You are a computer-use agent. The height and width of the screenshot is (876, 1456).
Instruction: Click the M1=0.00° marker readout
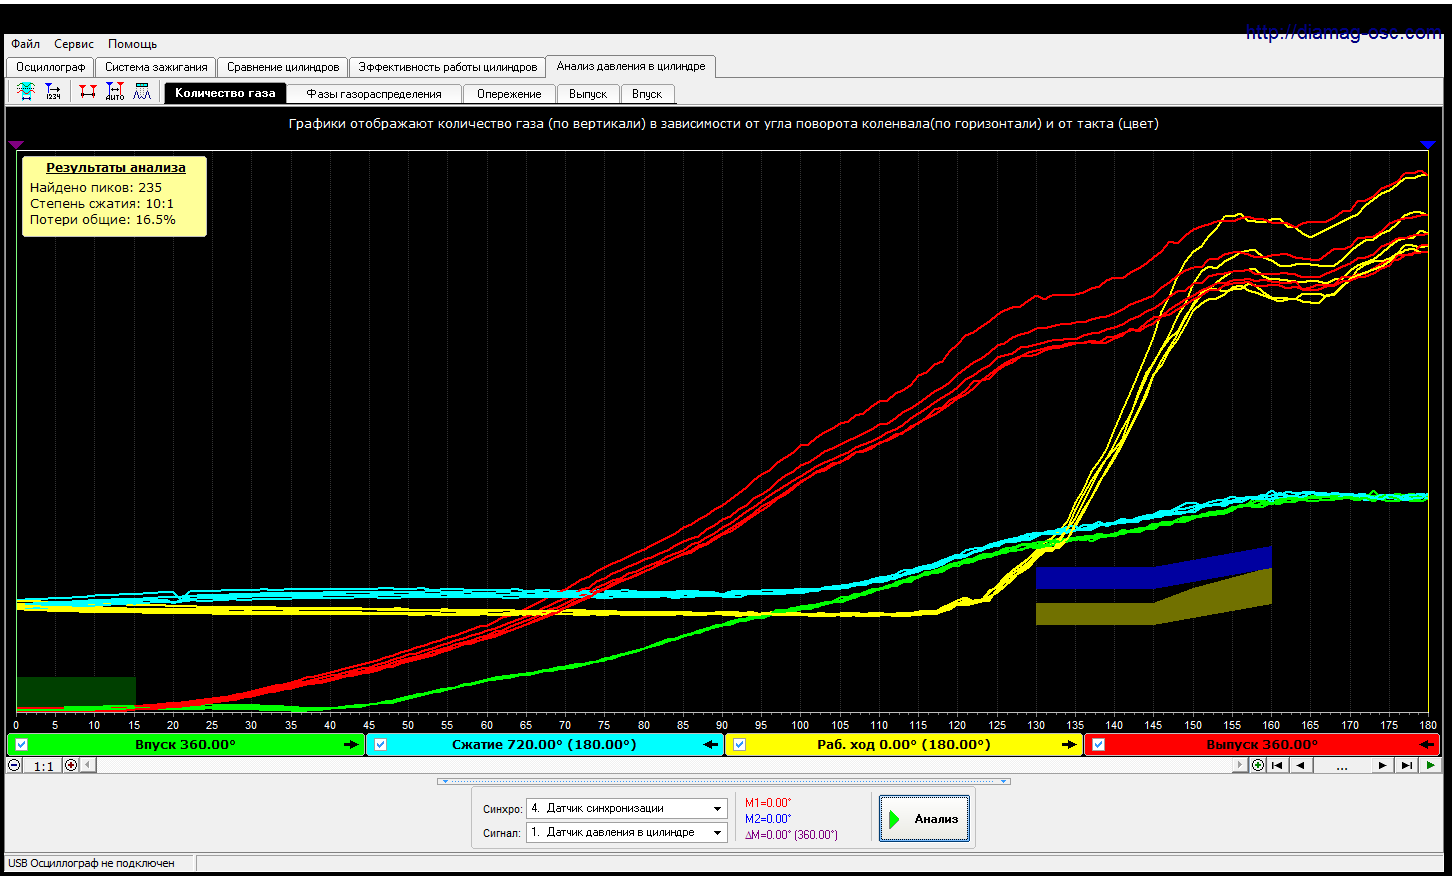pyautogui.click(x=768, y=803)
